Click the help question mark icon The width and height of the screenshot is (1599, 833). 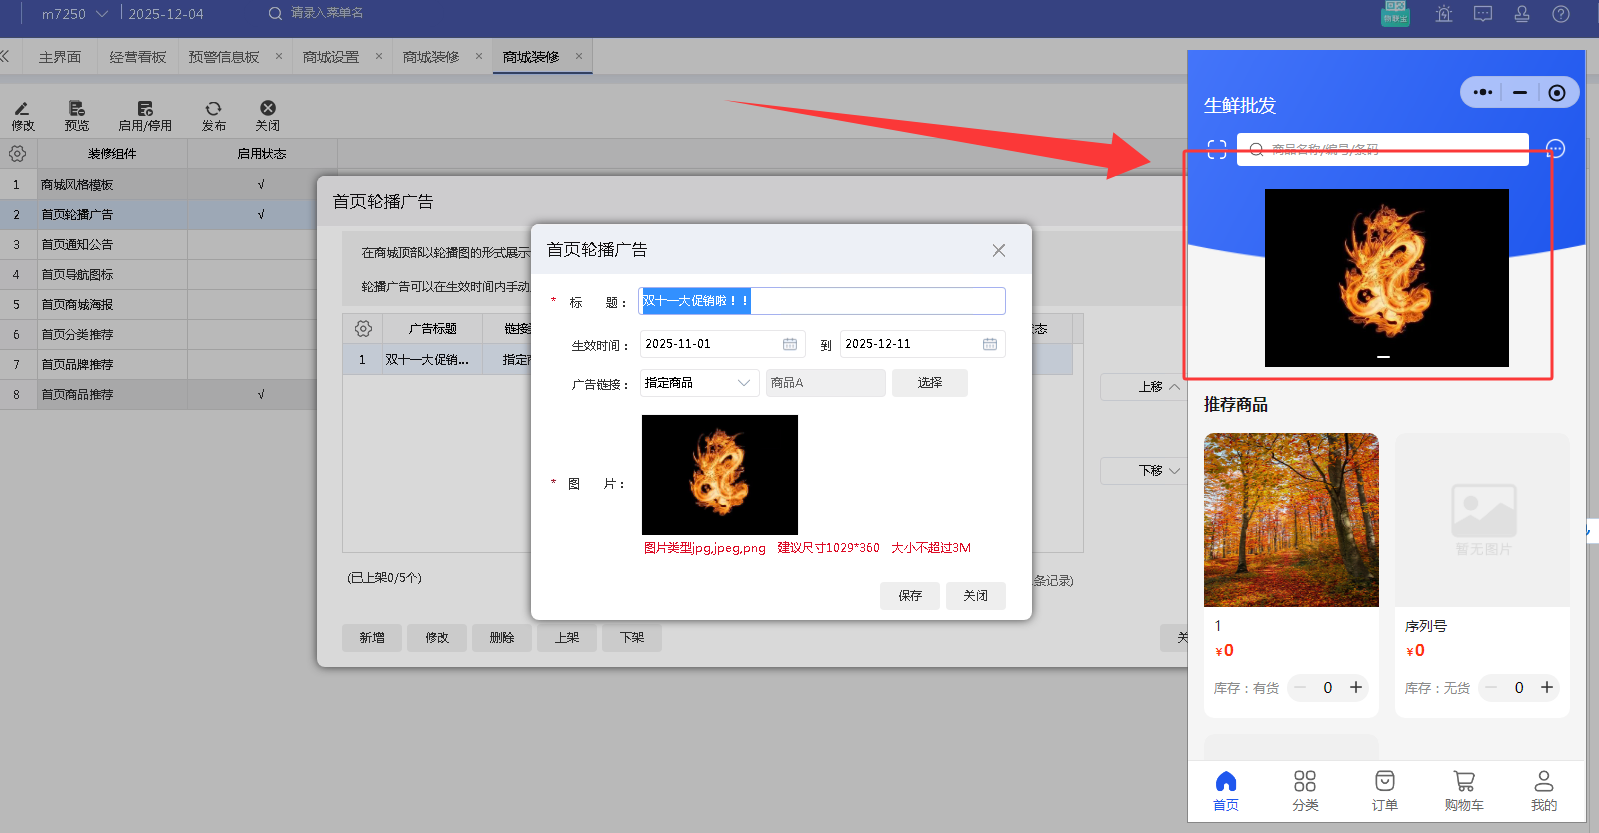[1560, 14]
